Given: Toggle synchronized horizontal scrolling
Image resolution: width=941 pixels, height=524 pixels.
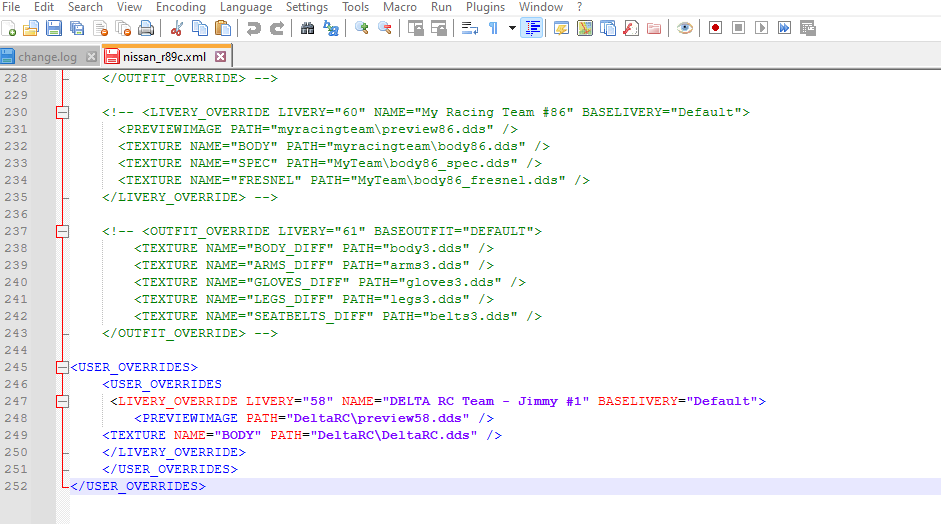Looking at the screenshot, I should pyautogui.click(x=439, y=28).
